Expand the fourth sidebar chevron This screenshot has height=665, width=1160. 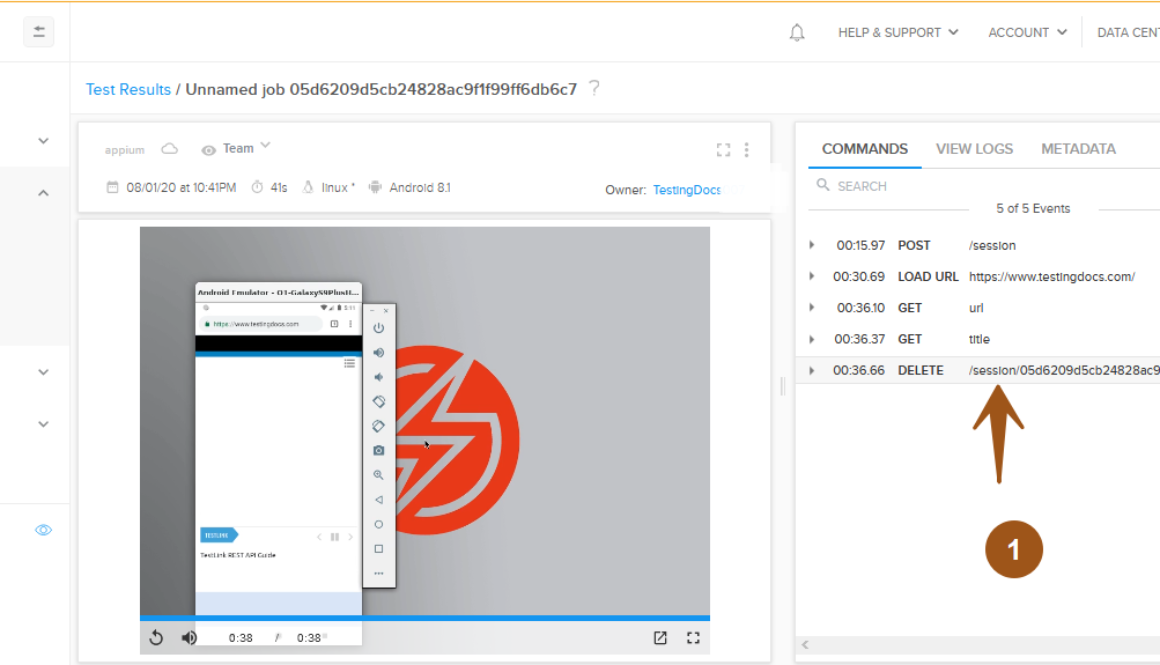point(44,425)
